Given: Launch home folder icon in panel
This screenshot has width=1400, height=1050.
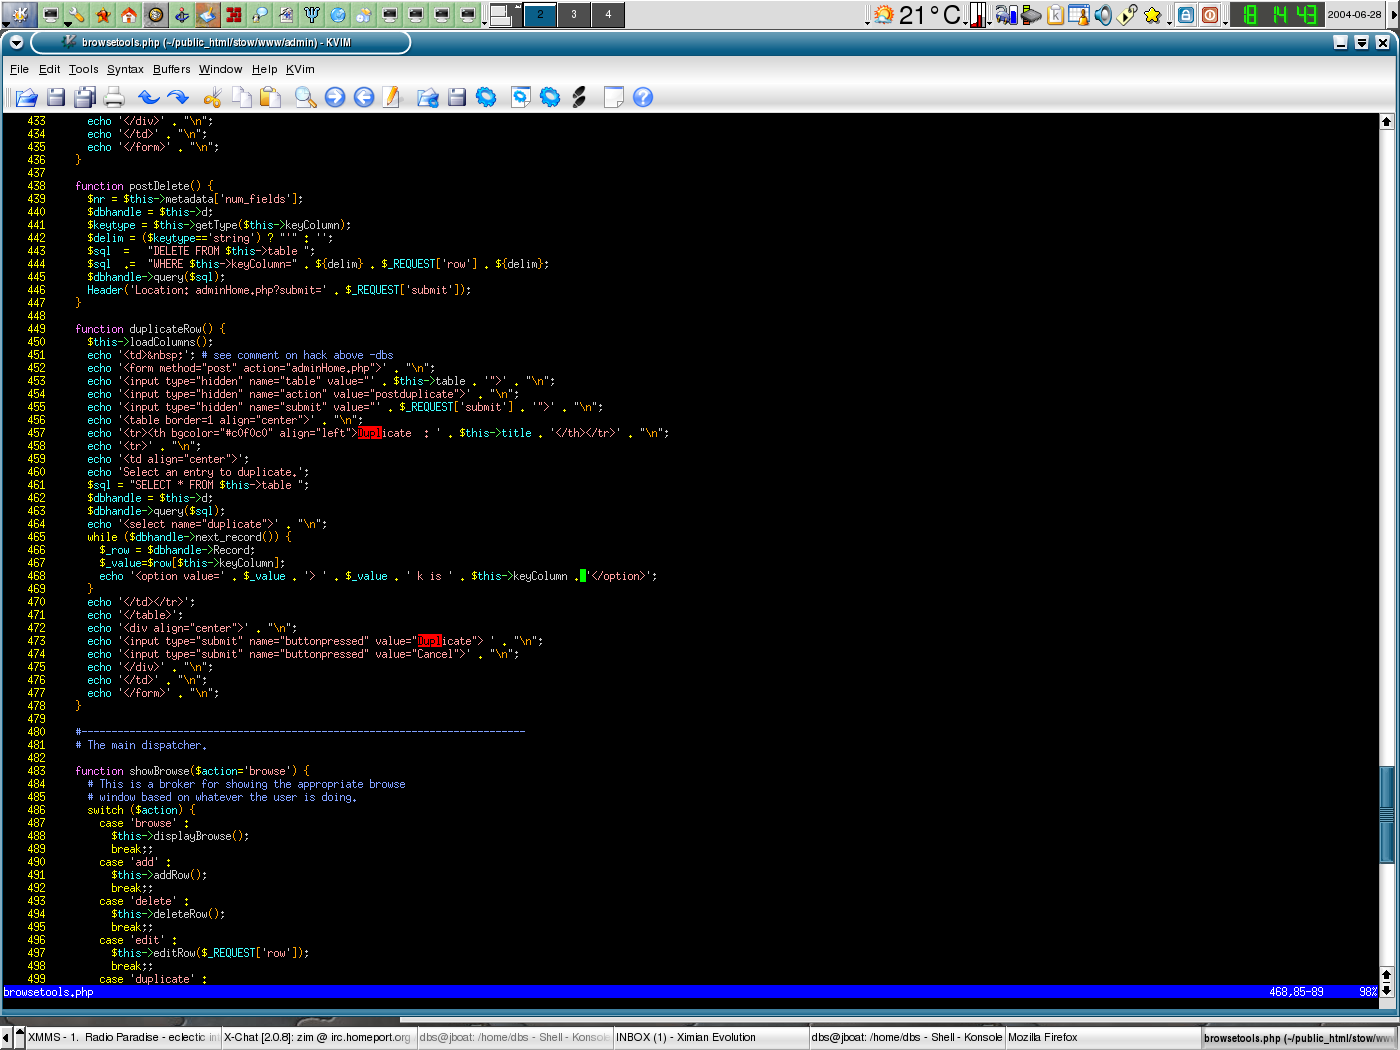Looking at the screenshot, I should pos(129,14).
